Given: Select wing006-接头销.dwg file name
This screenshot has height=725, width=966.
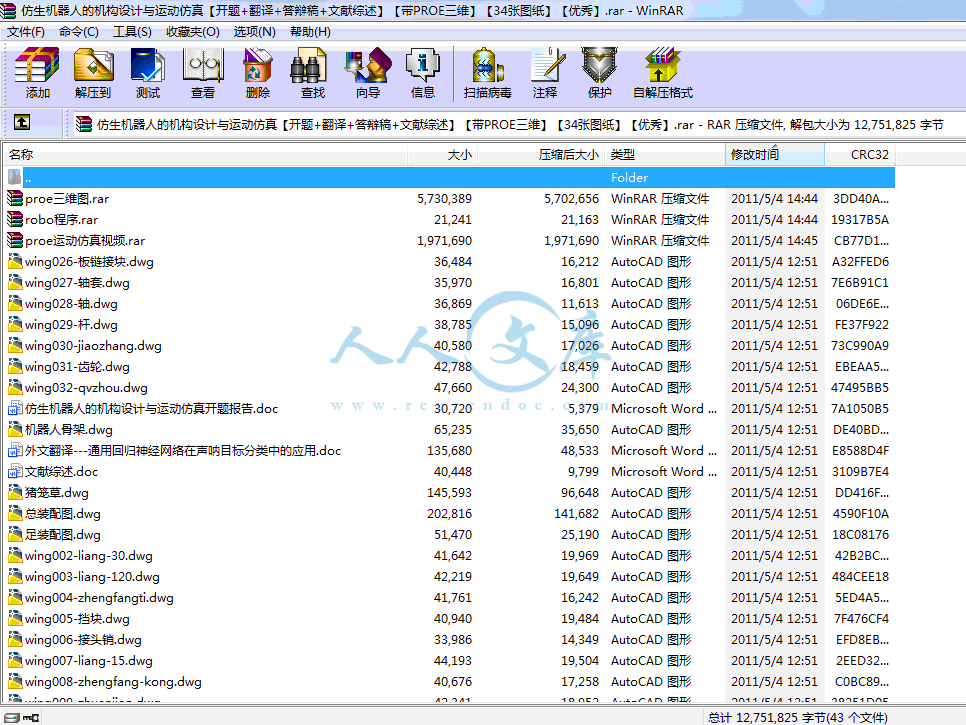Looking at the screenshot, I should tap(83, 639).
